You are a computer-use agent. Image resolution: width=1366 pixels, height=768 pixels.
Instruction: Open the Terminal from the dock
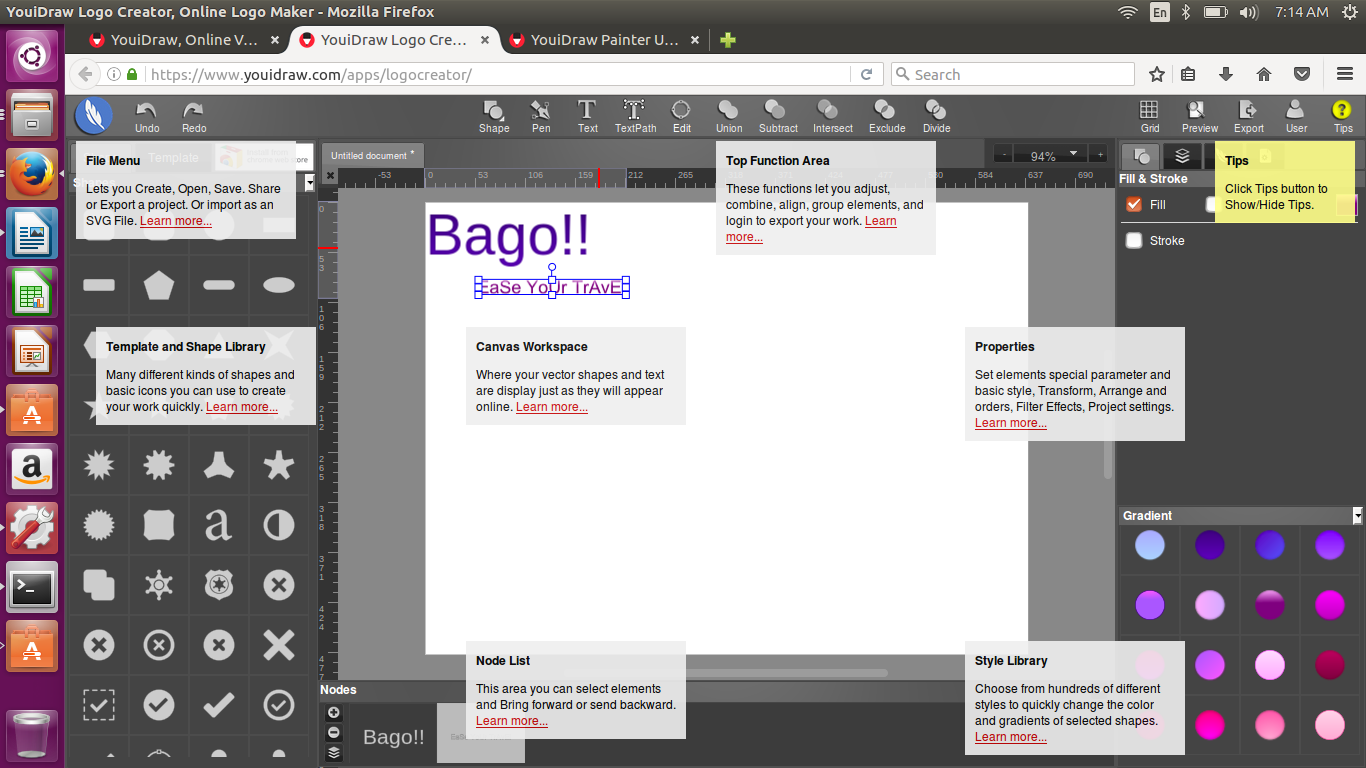pyautogui.click(x=32, y=588)
